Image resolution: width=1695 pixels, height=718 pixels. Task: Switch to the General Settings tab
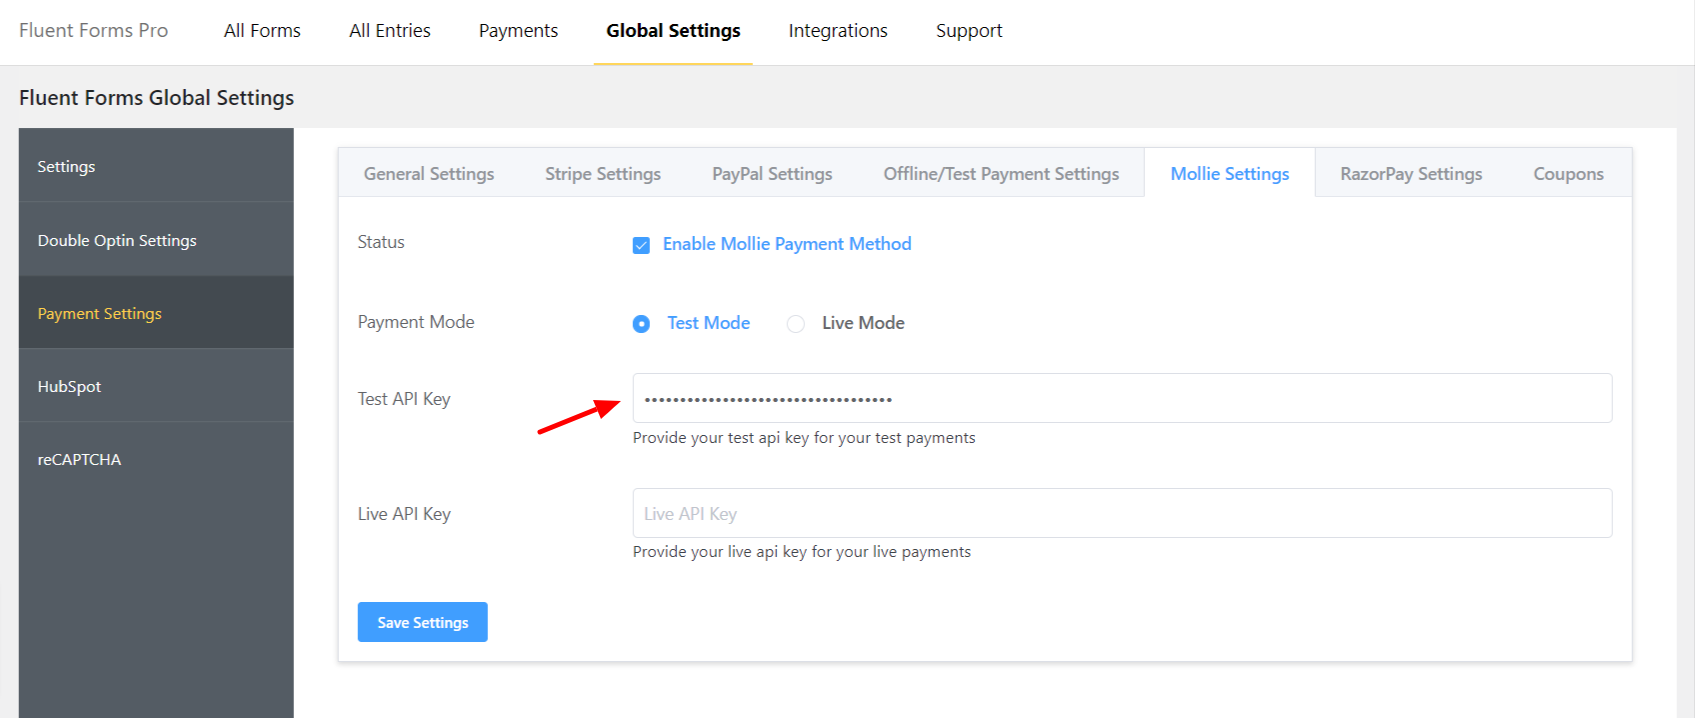(429, 174)
